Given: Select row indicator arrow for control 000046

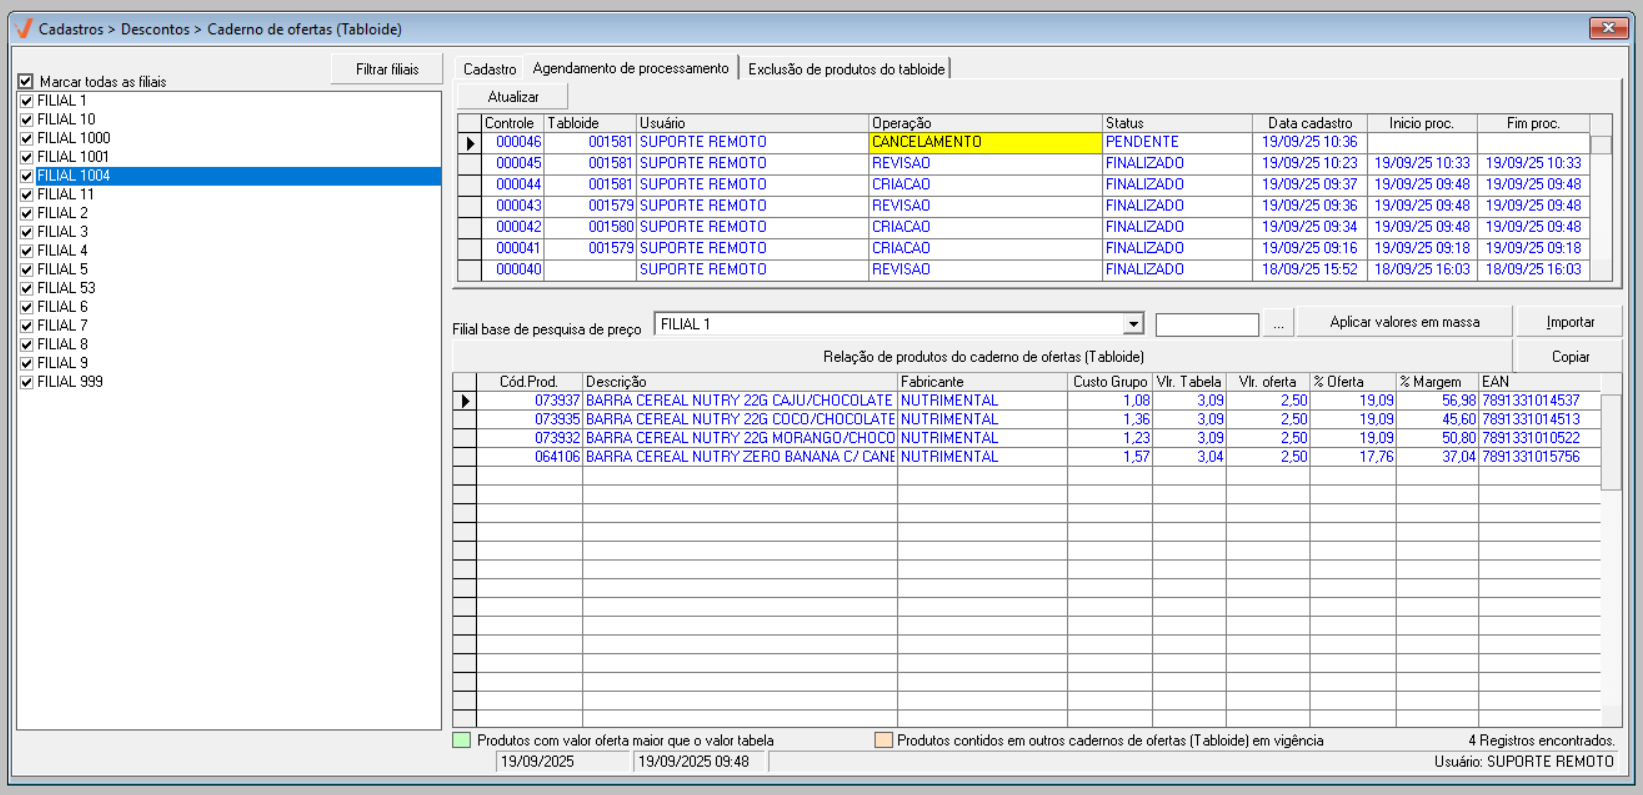Looking at the screenshot, I should (470, 143).
